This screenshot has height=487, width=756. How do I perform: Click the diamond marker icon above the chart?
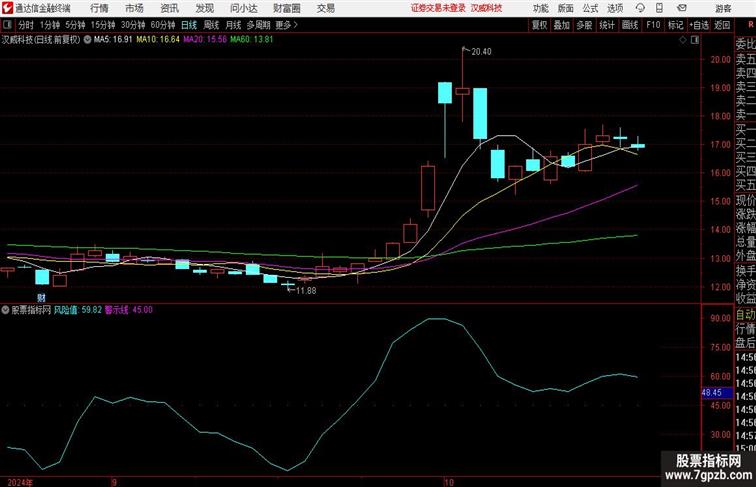coord(683,40)
